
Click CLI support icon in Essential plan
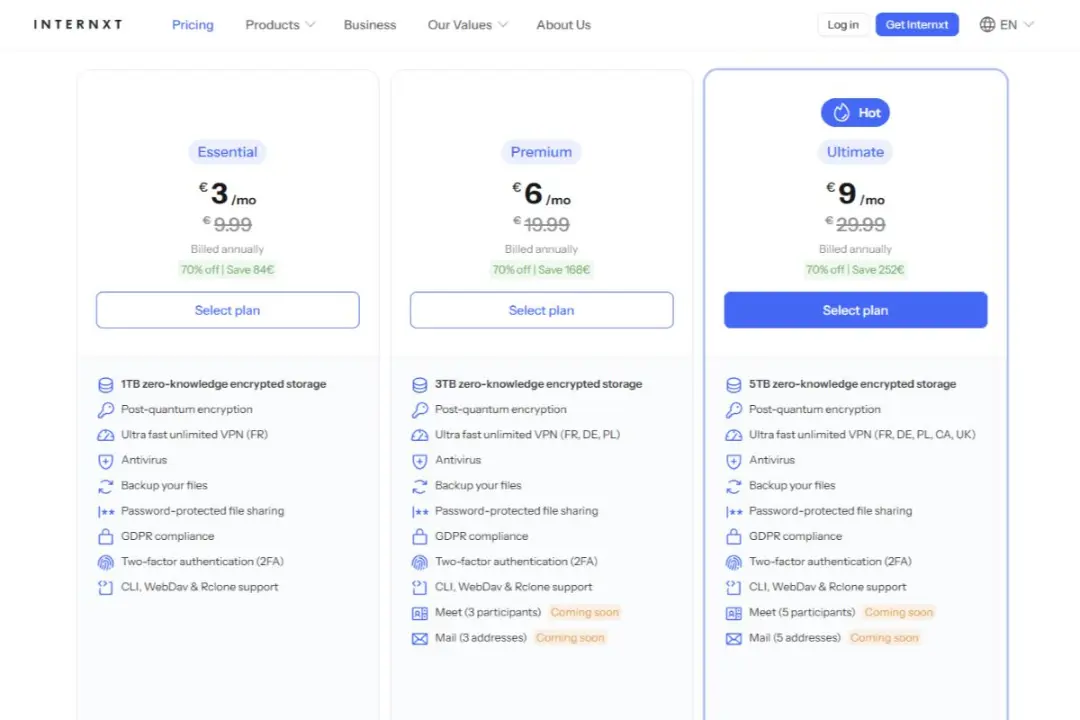click(x=105, y=588)
